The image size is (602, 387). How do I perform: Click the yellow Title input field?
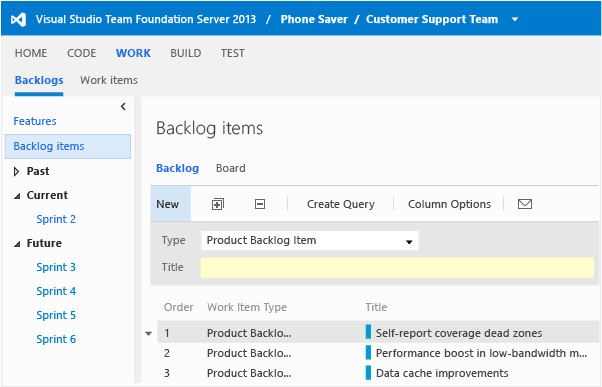397,268
